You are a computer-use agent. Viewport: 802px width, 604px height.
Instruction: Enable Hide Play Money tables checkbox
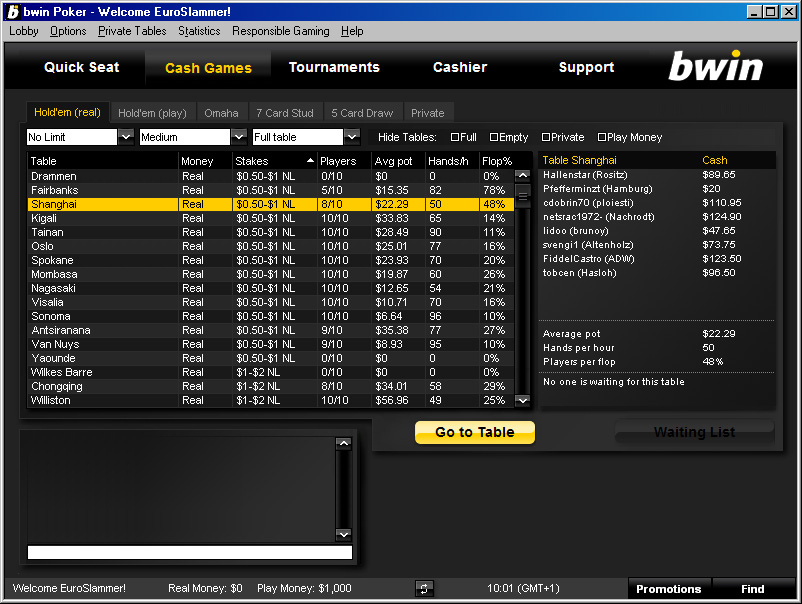click(602, 137)
